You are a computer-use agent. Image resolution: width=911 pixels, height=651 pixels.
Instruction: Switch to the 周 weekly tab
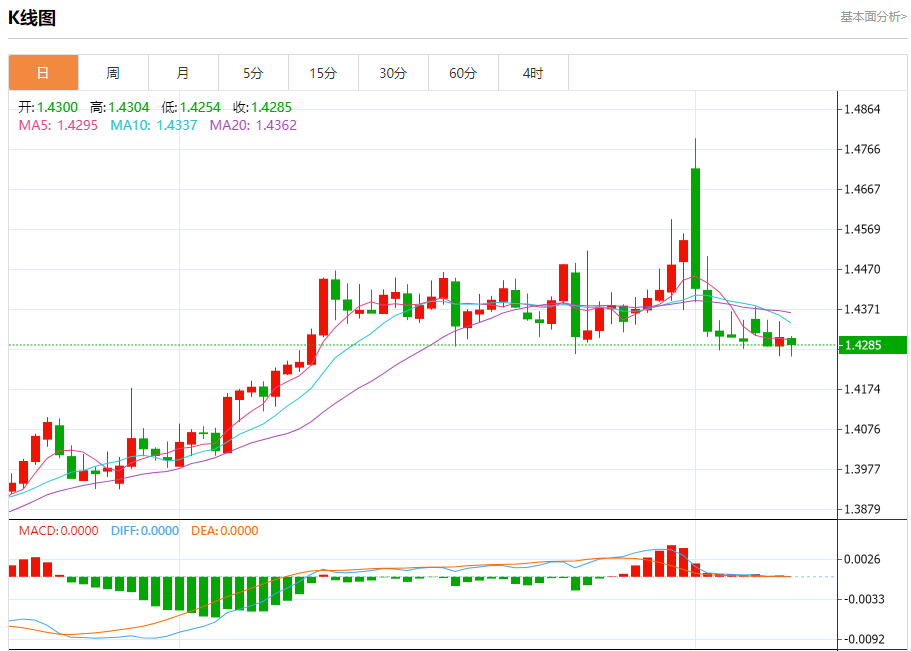113,73
